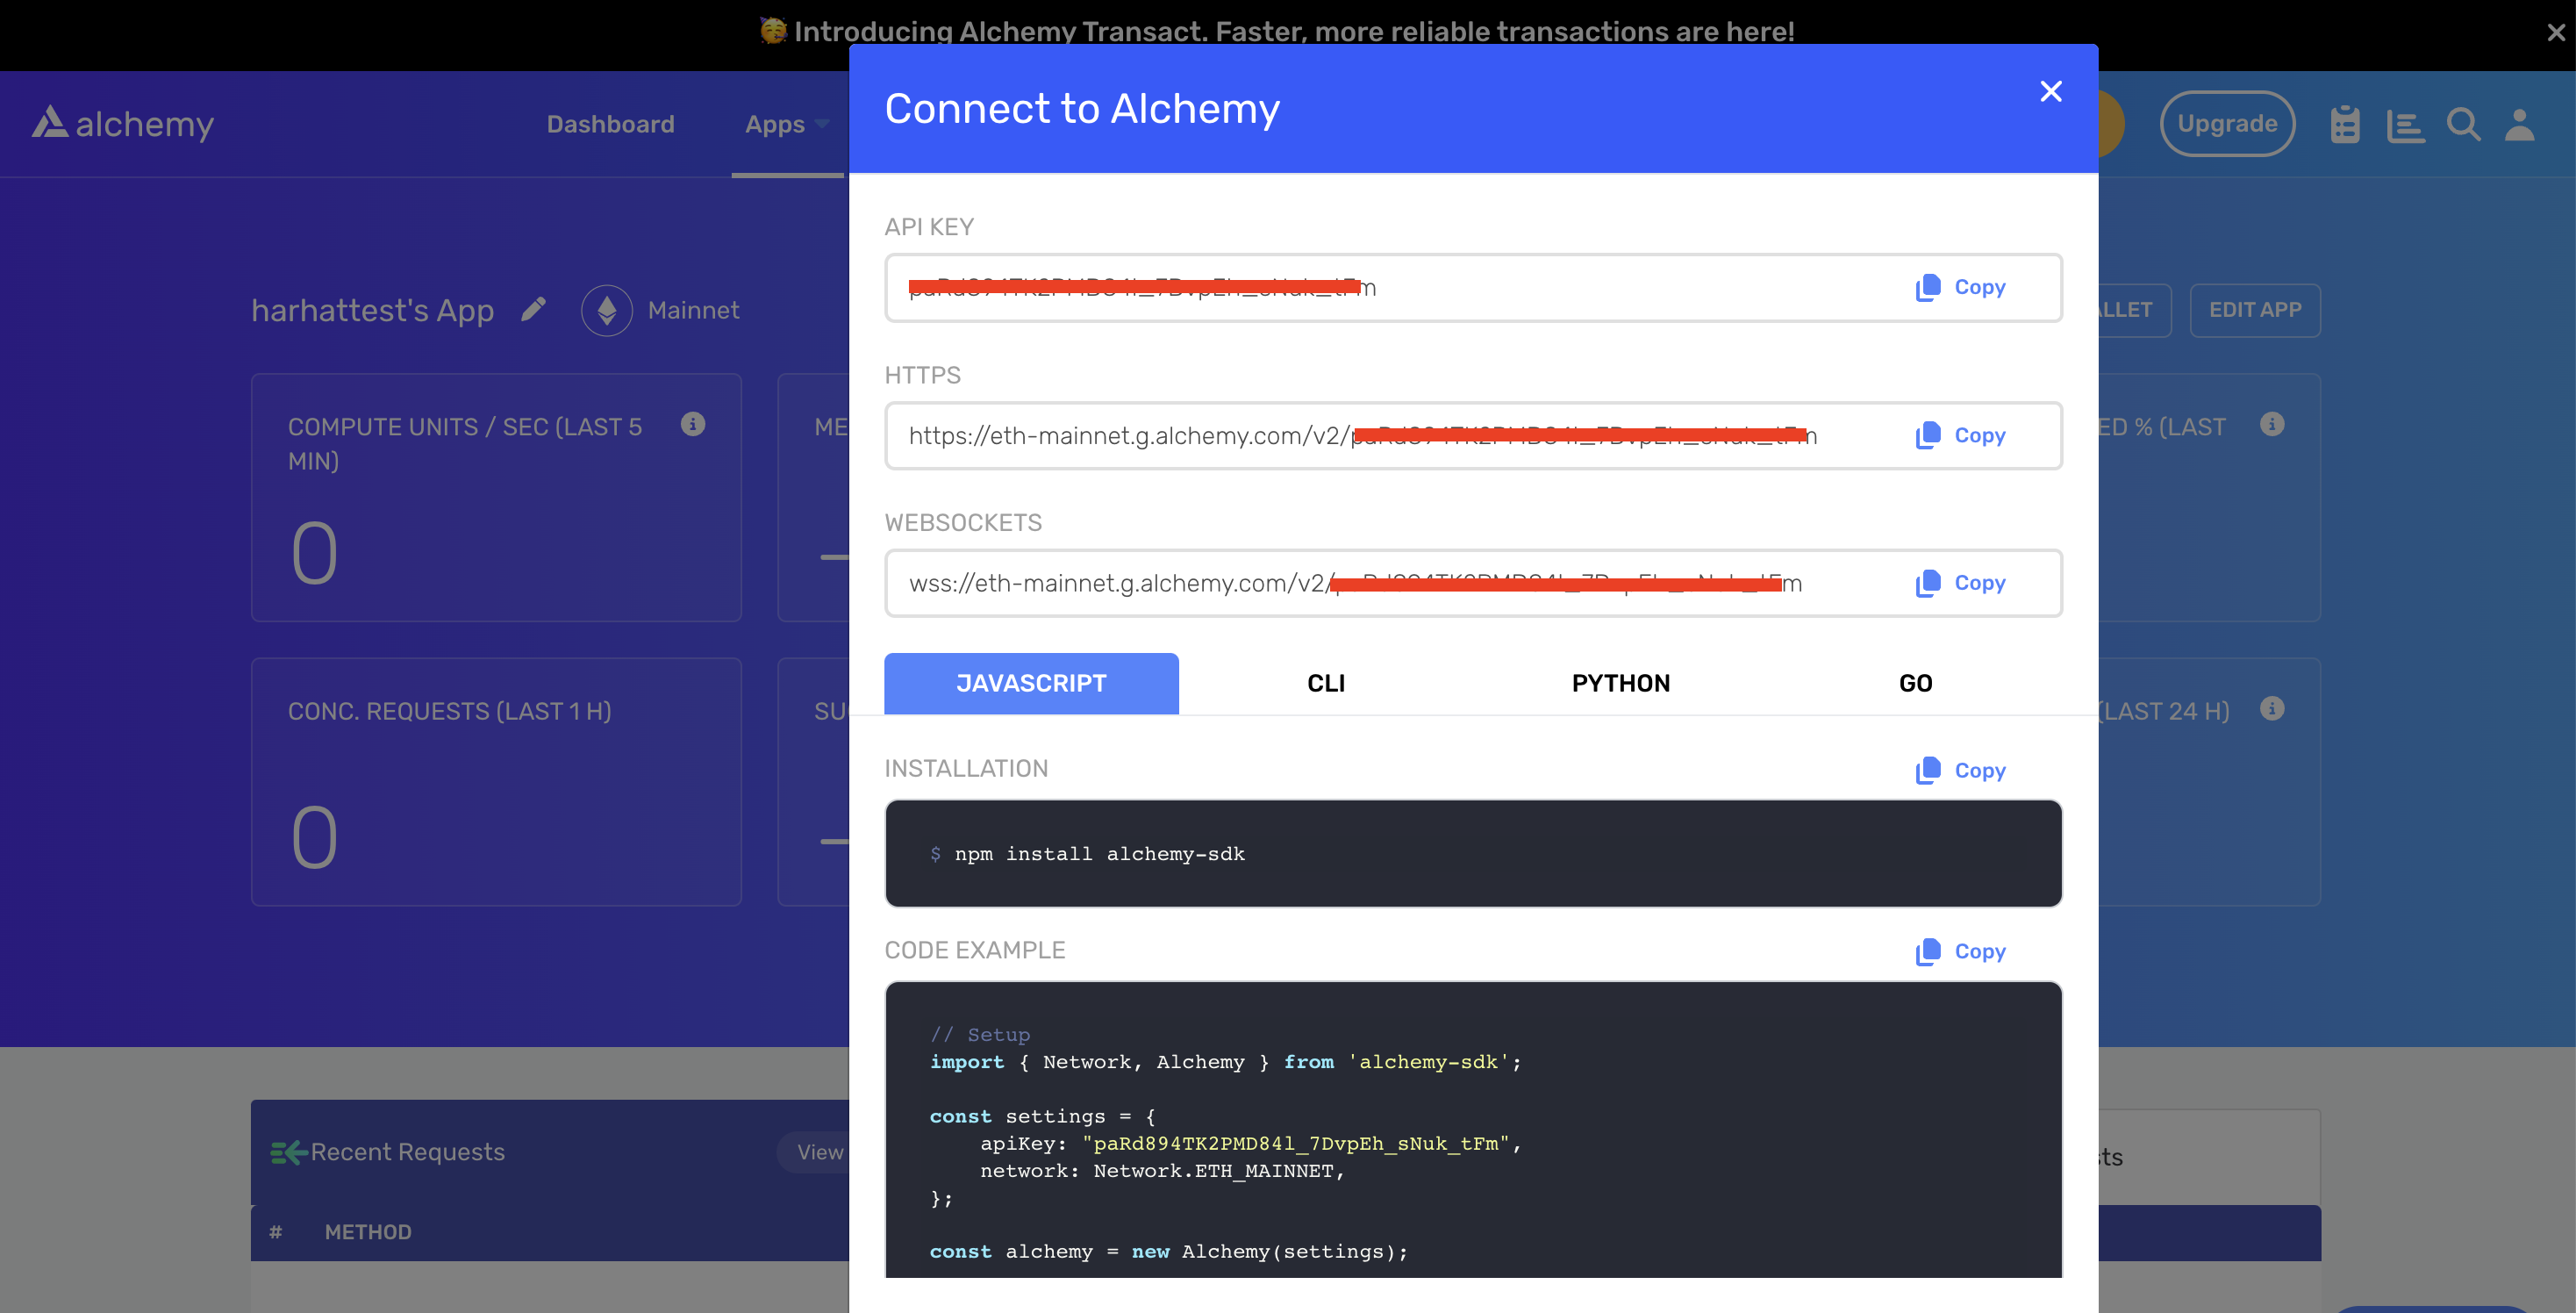Click the API KEY copy icon

(x=1927, y=288)
